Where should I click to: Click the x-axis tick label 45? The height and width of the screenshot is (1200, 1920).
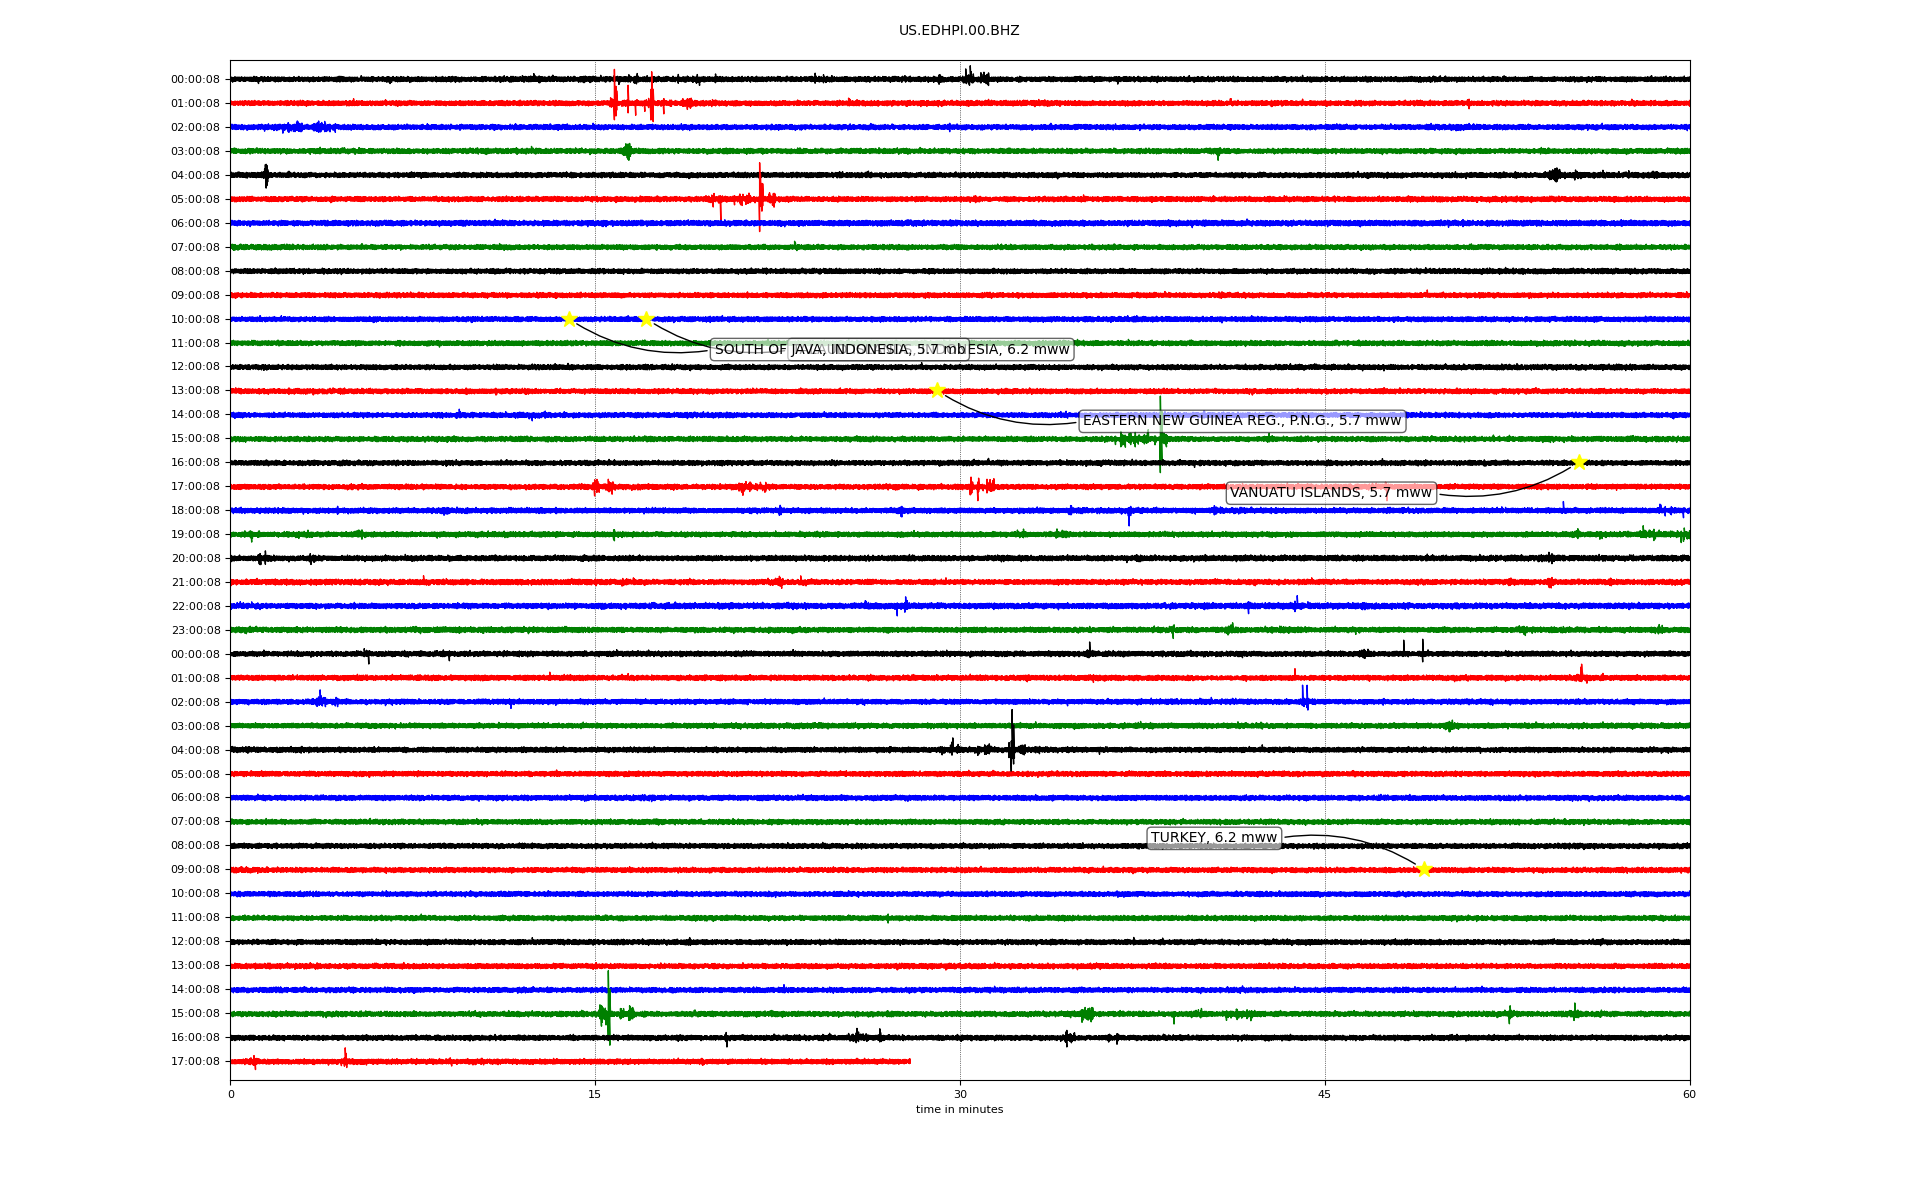coord(1325,1094)
